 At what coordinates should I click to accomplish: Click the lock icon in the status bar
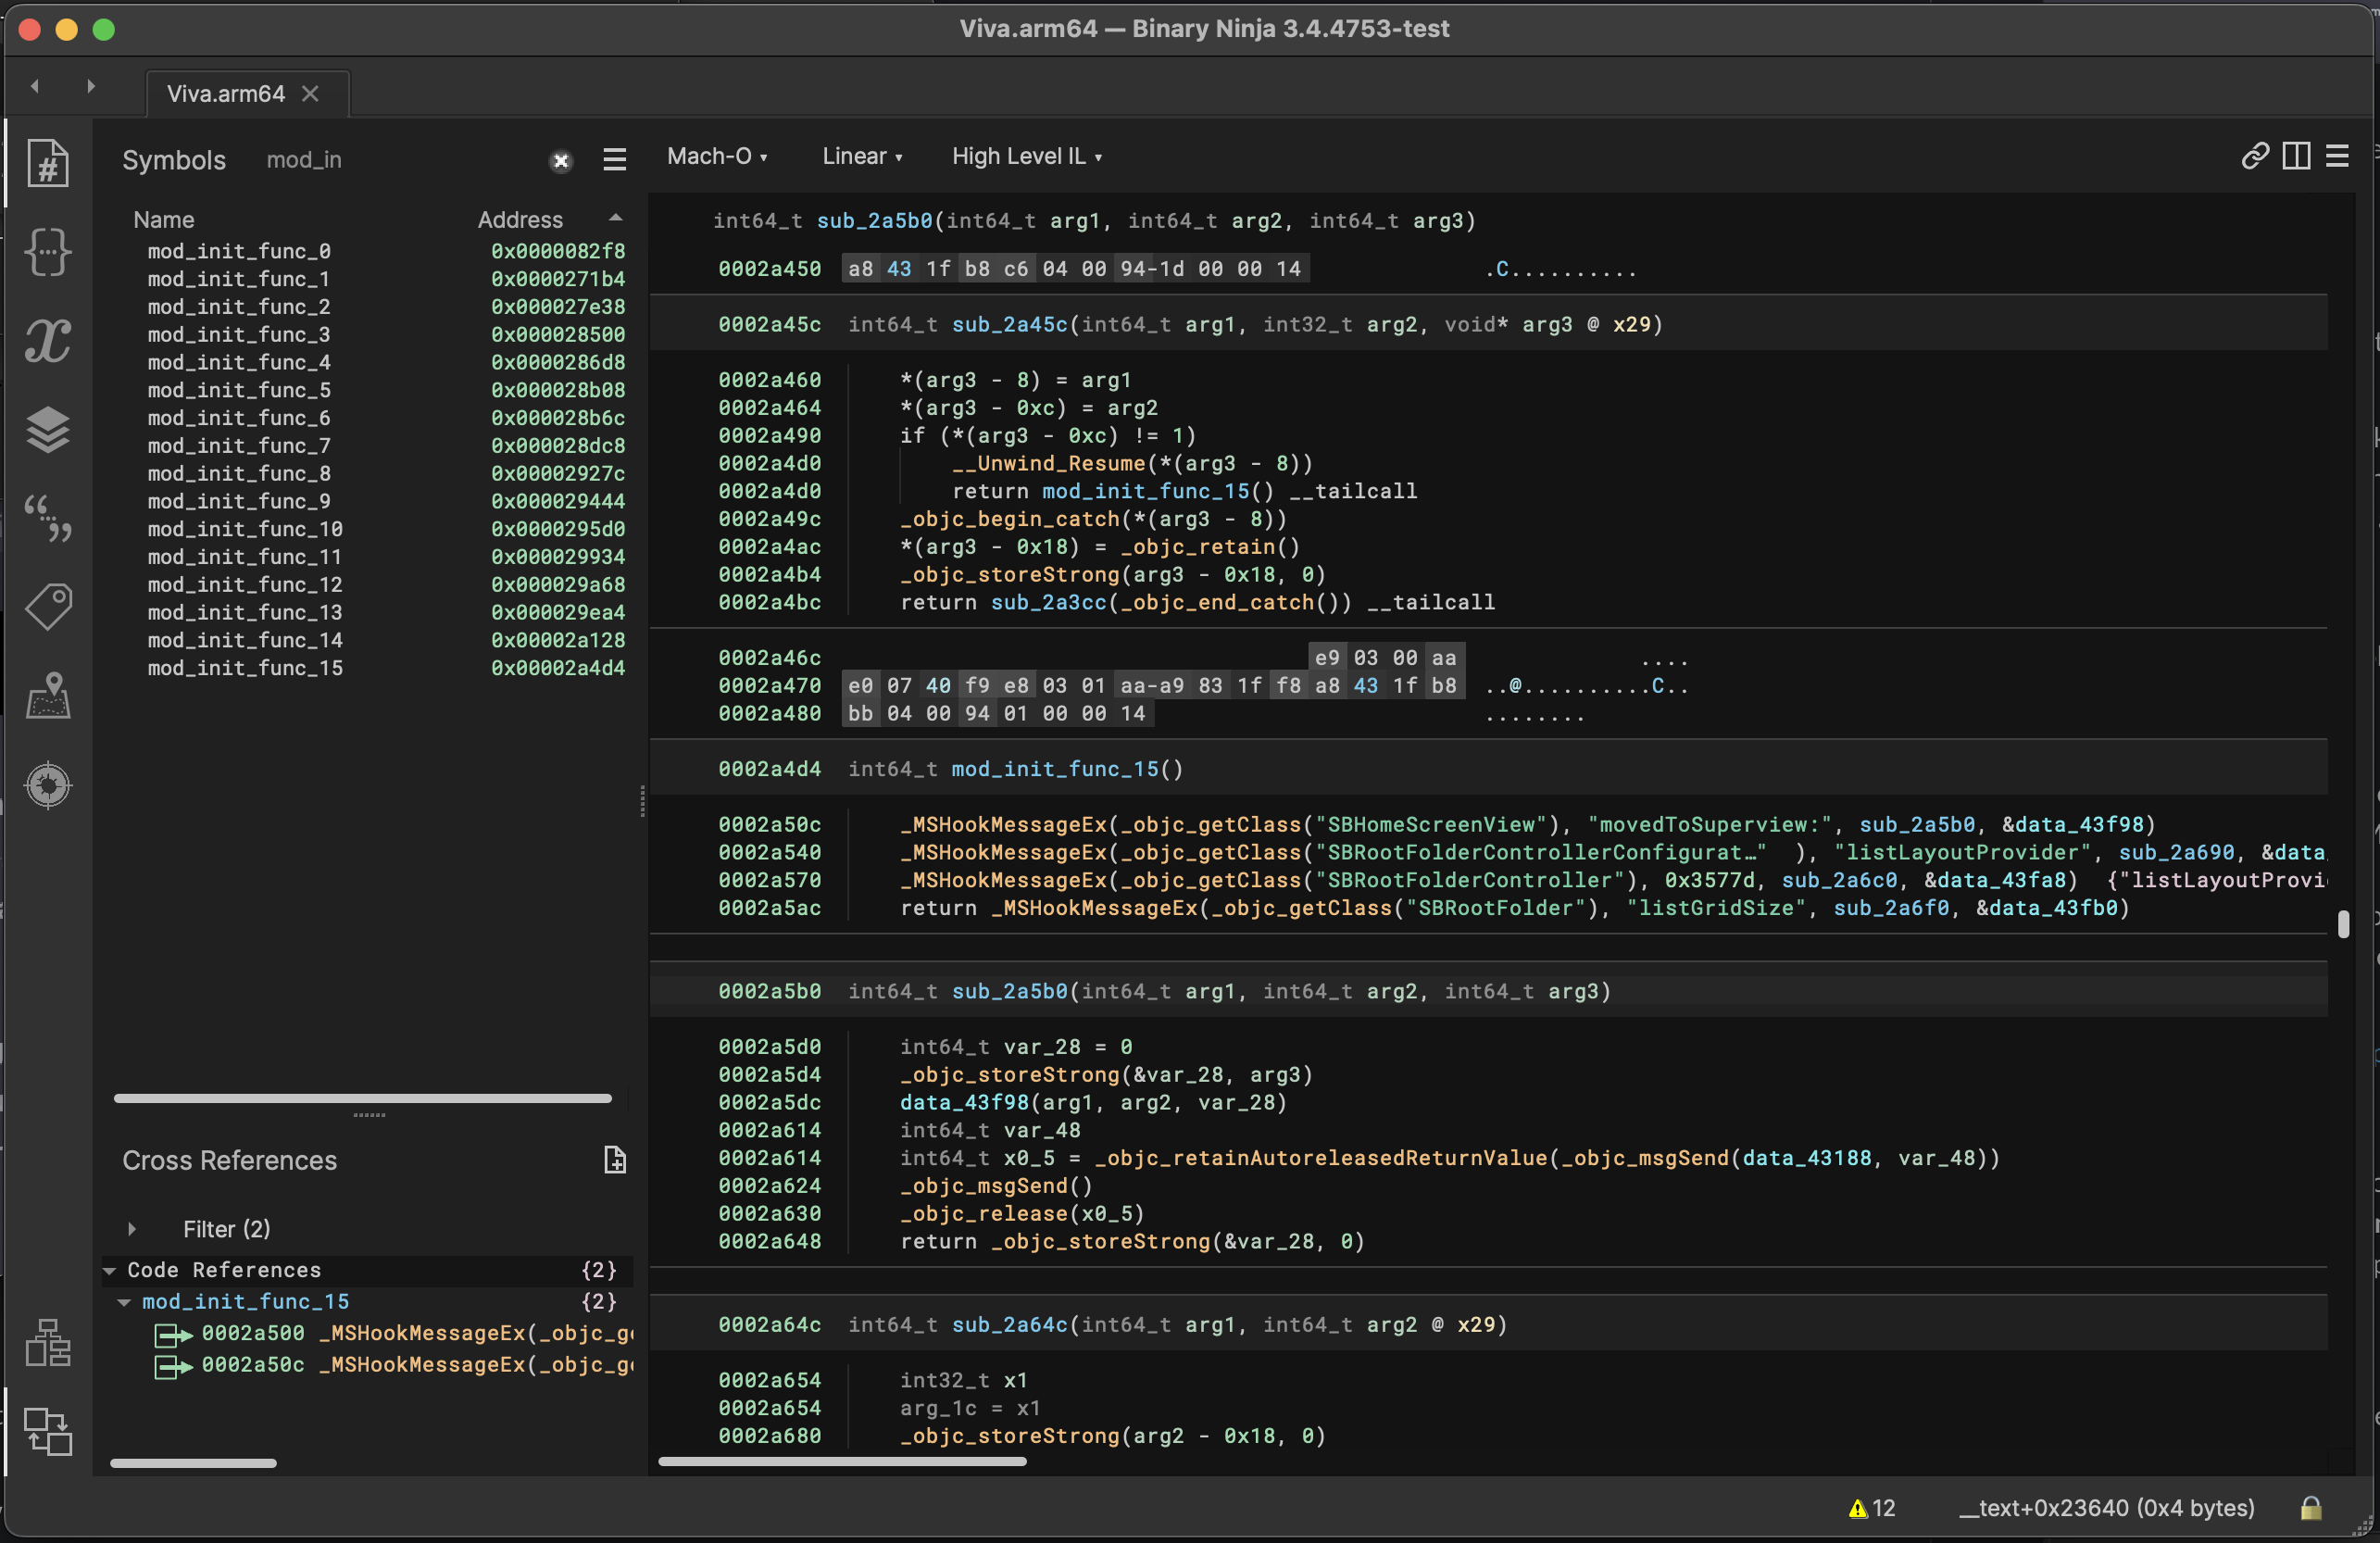[2311, 1508]
